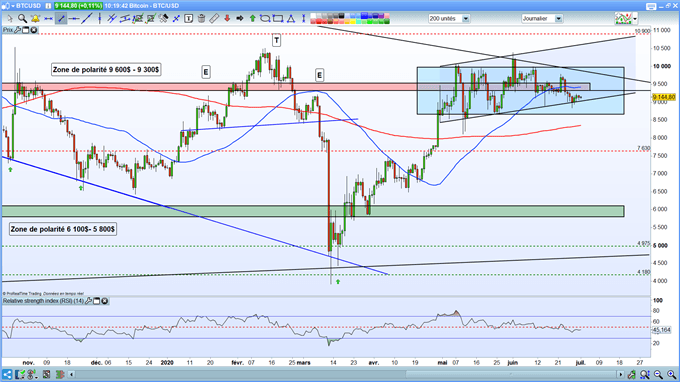
Task: Click the info icon next to BTCUSD
Action: [x=48, y=6]
